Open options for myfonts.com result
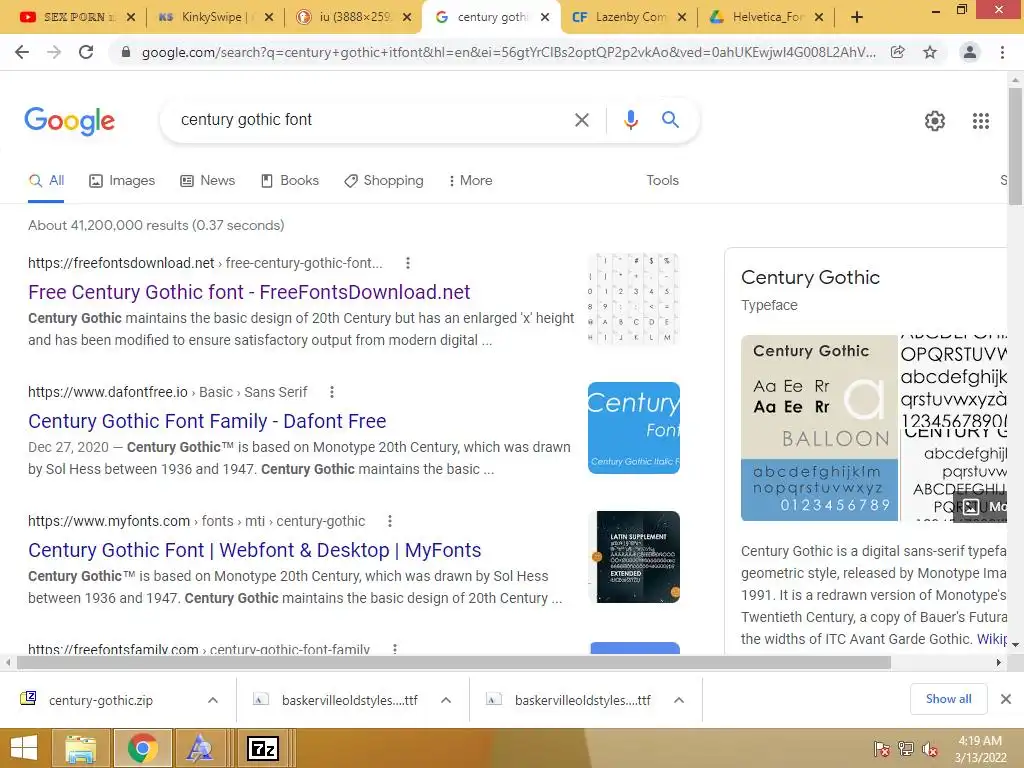 pyautogui.click(x=389, y=521)
